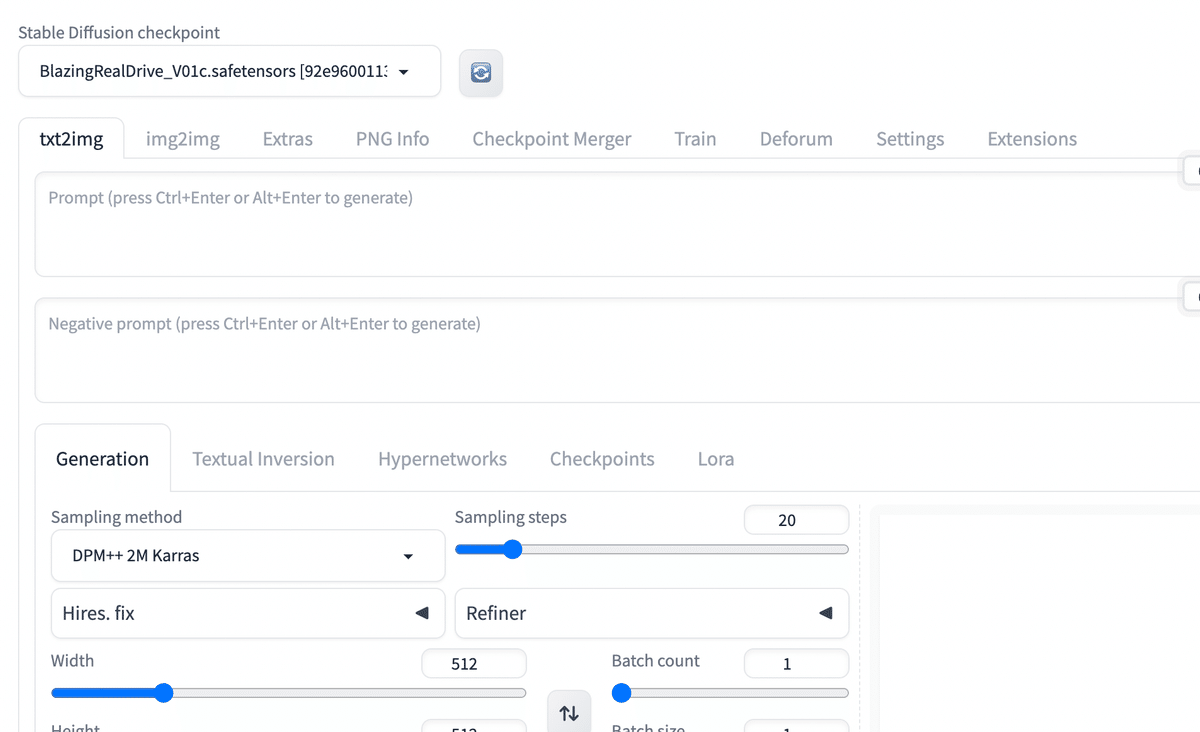This screenshot has height=732, width=1200.
Task: Open the Settings tab
Action: pos(910,139)
